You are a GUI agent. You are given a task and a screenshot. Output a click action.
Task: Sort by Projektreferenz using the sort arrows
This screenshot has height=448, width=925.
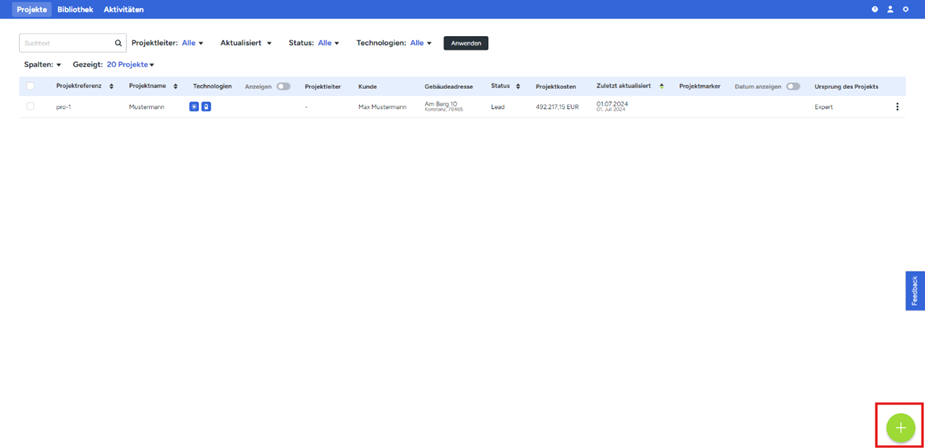coord(111,86)
